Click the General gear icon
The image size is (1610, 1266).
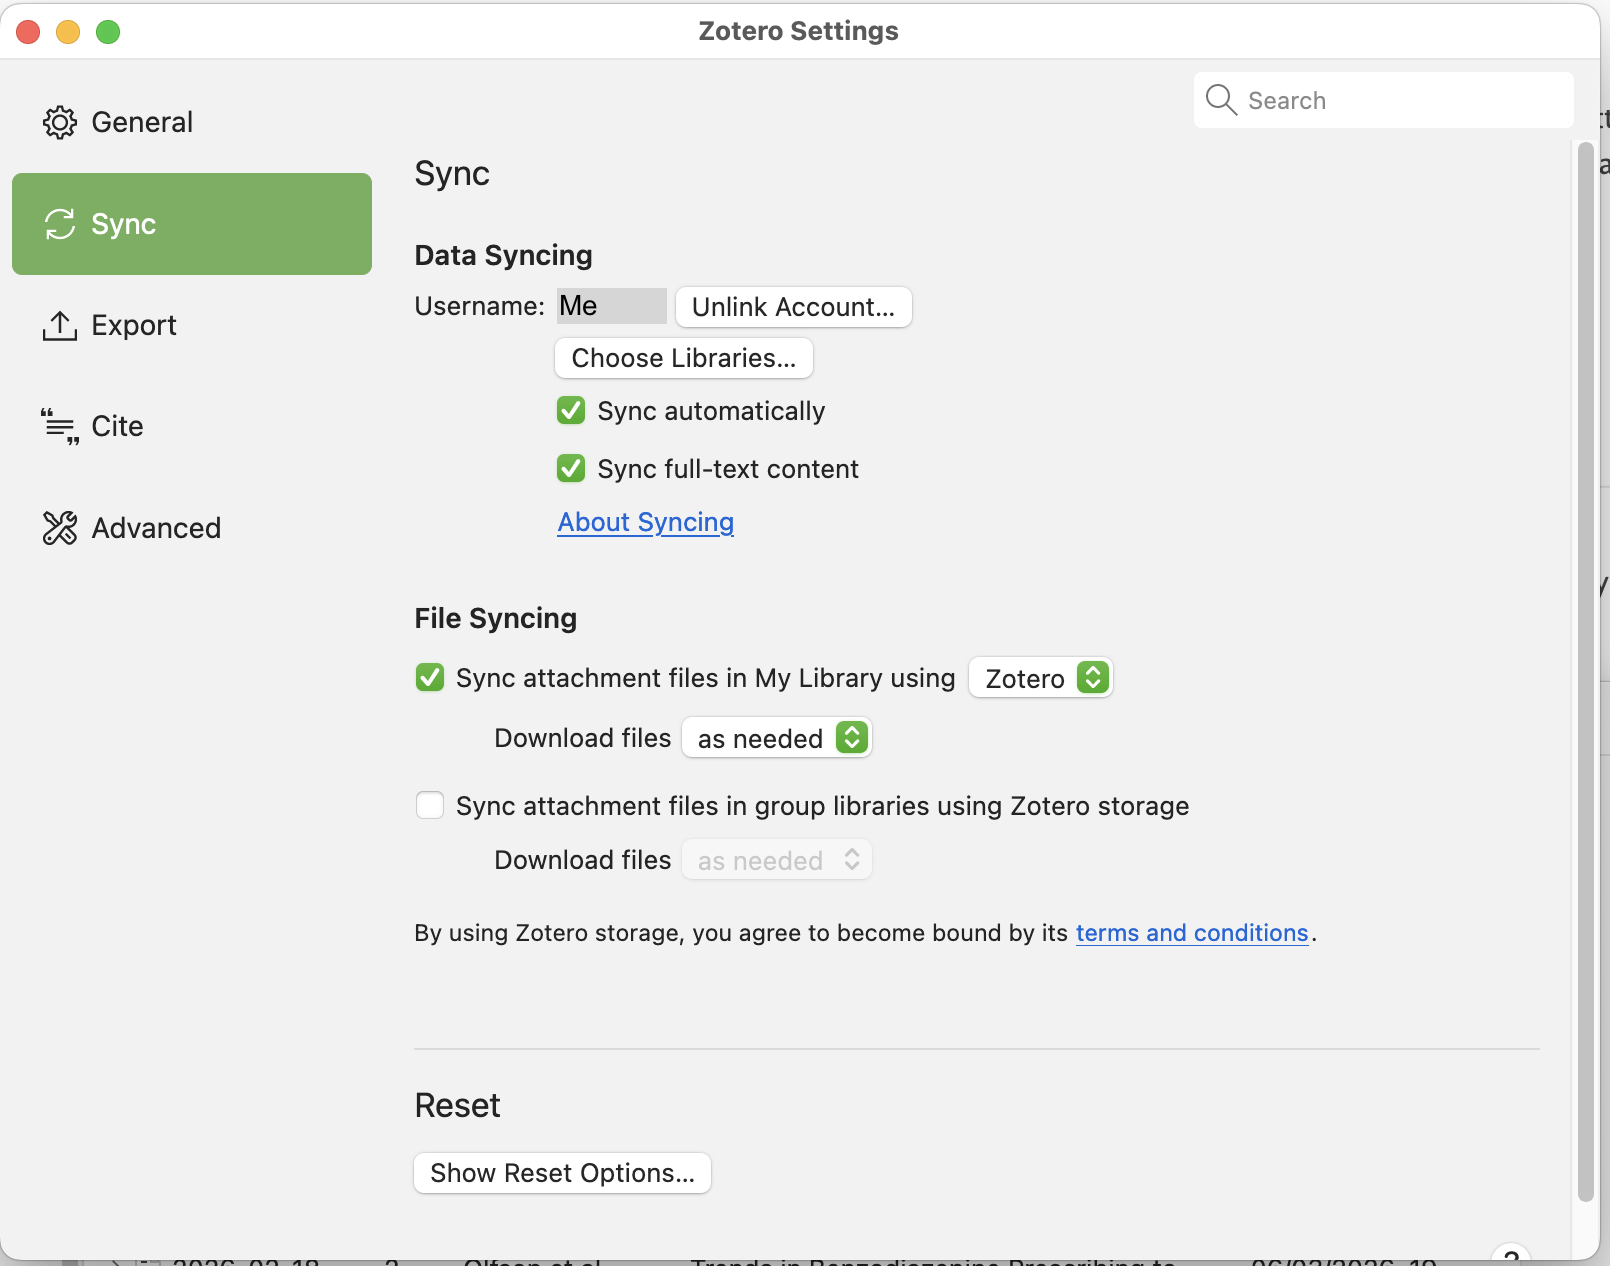[60, 122]
